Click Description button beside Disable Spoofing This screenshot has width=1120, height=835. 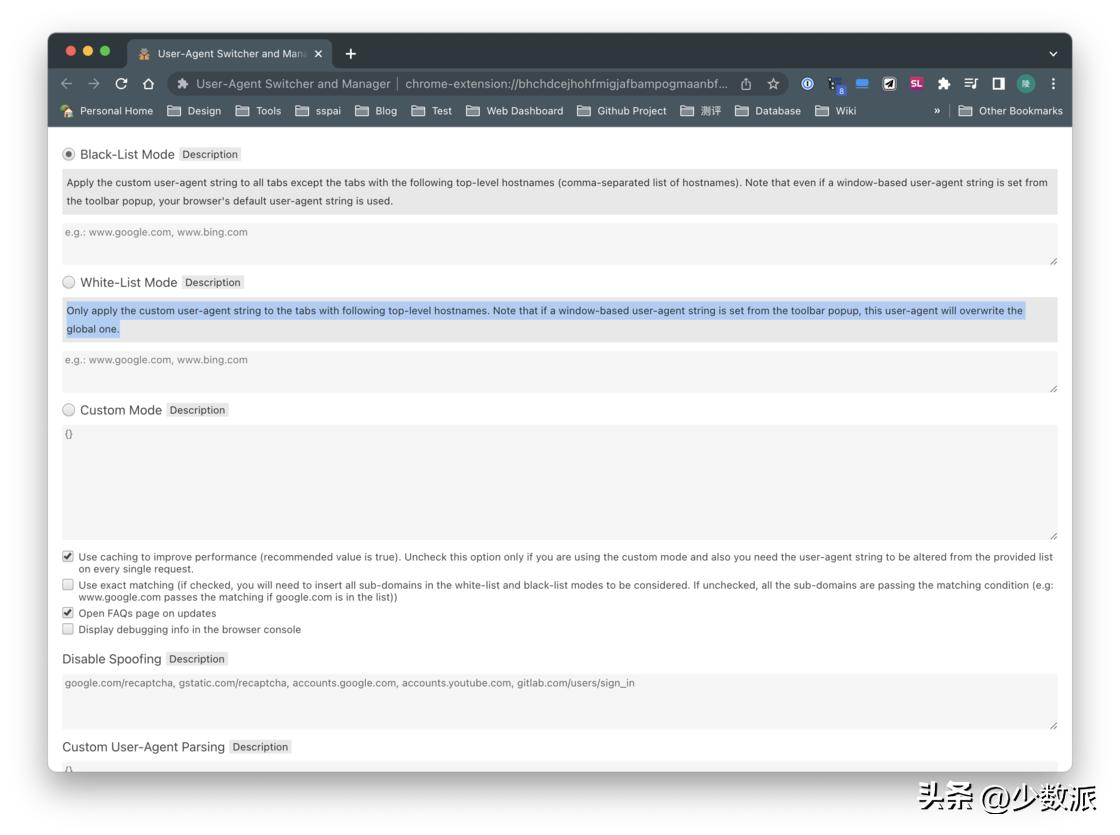tap(197, 659)
